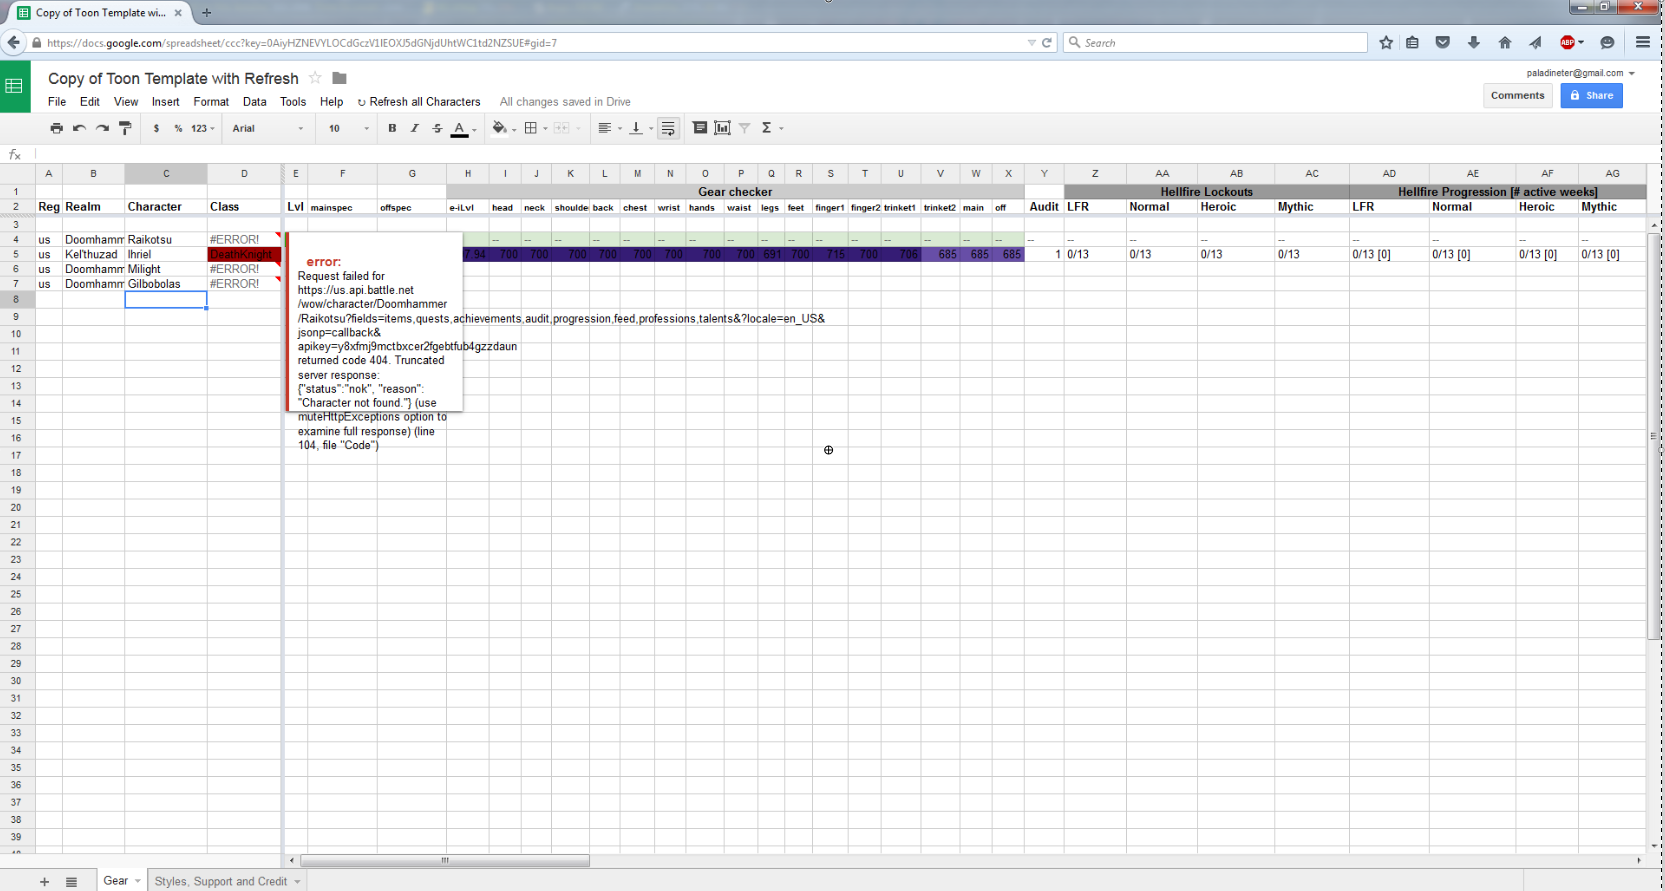The height and width of the screenshot is (891, 1665).
Task: Toggle strikethrough formatting
Action: pos(437,128)
